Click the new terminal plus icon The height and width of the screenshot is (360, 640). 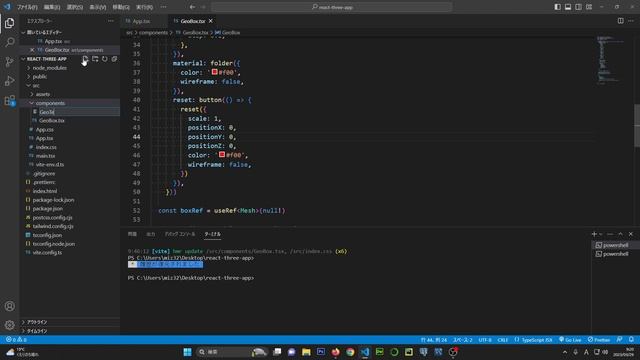click(594, 234)
